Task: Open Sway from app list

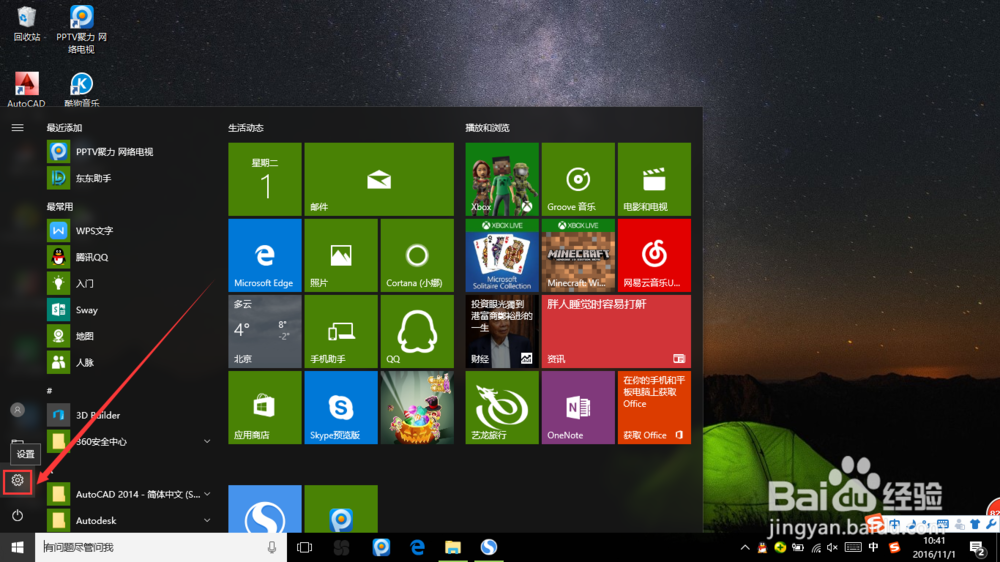Action: pos(129,309)
